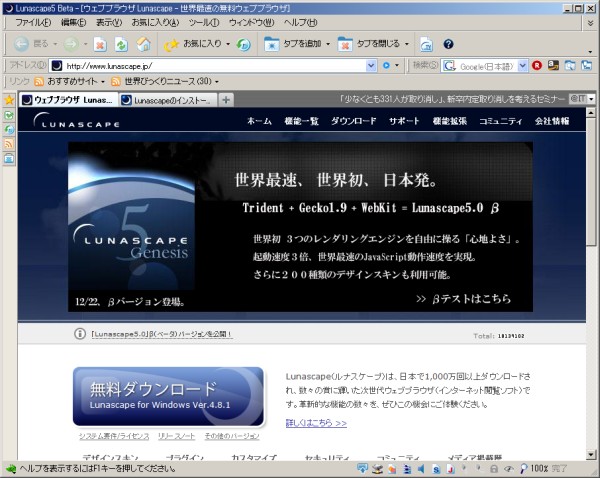Open the ヘルプ(H) menu
The image size is (600, 478).
pos(300,23)
